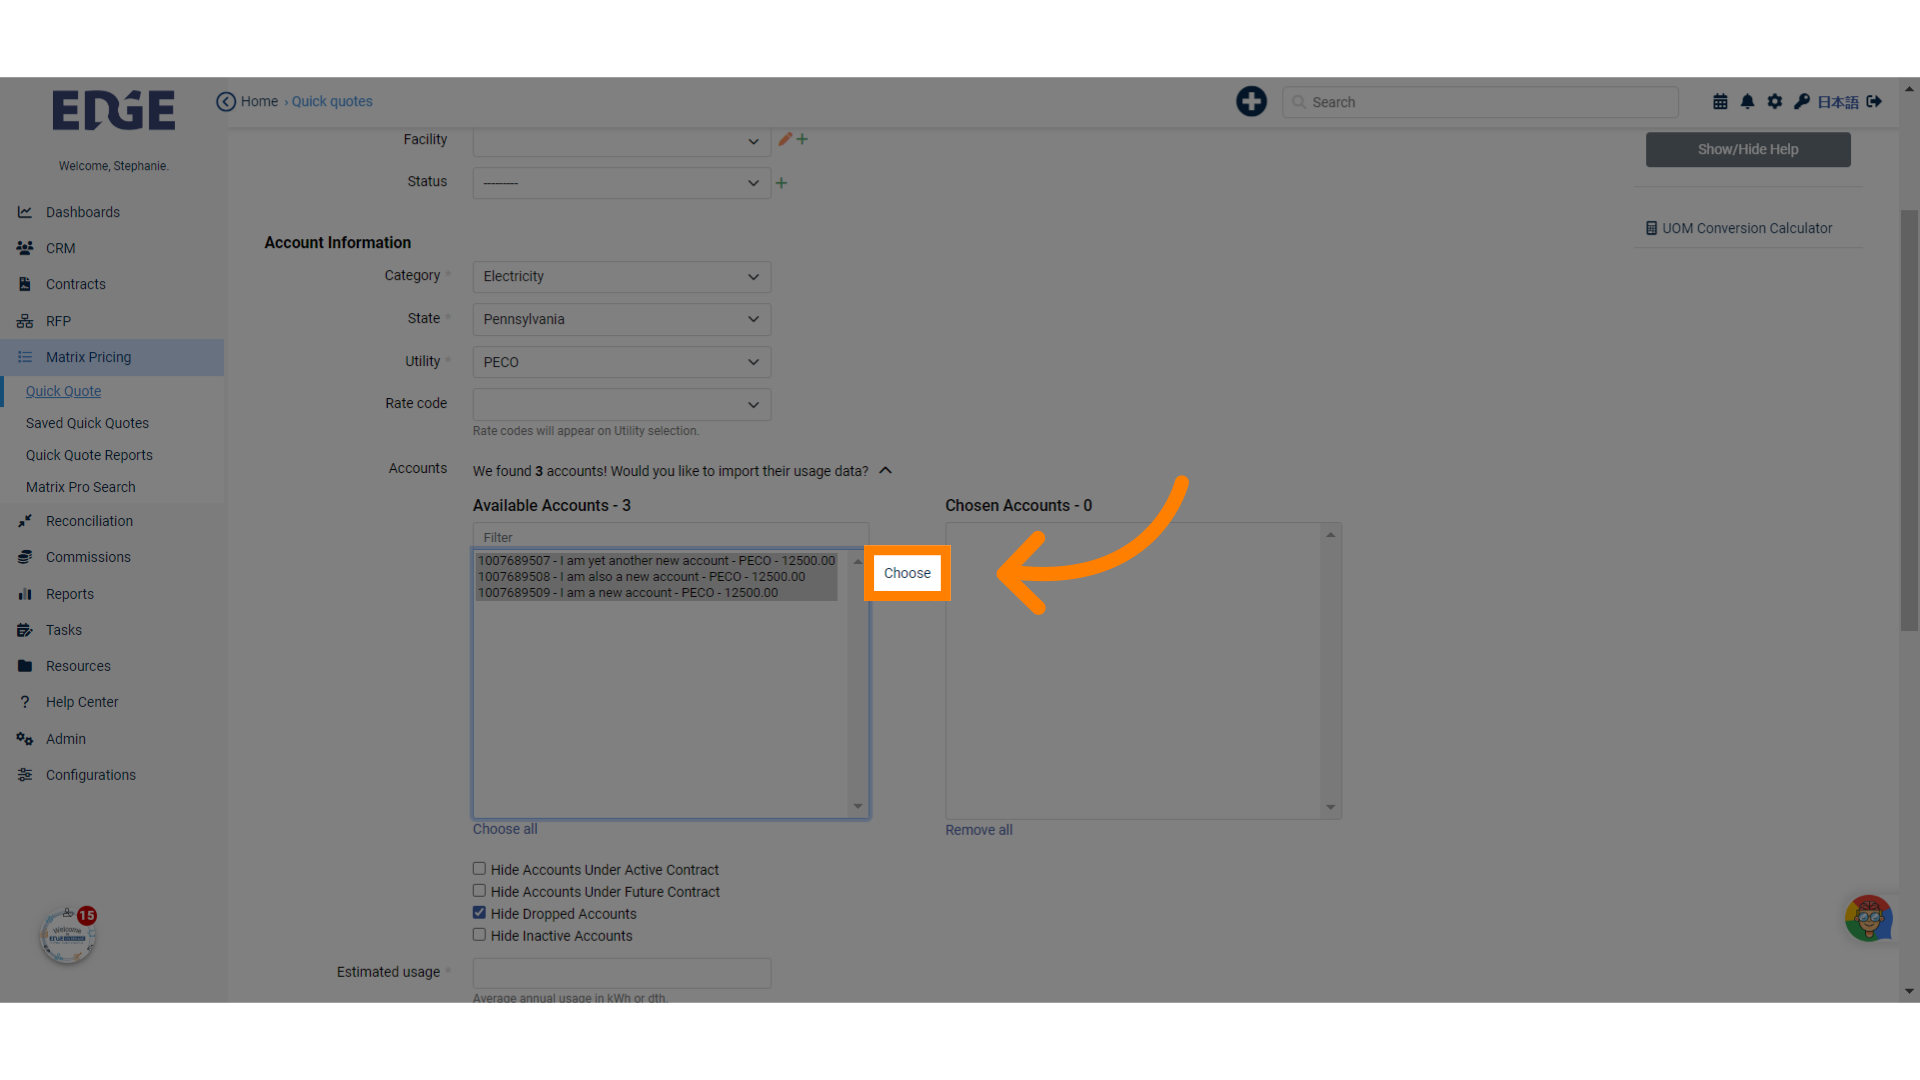1920x1080 pixels.
Task: Click Choose all link
Action: coord(505,829)
